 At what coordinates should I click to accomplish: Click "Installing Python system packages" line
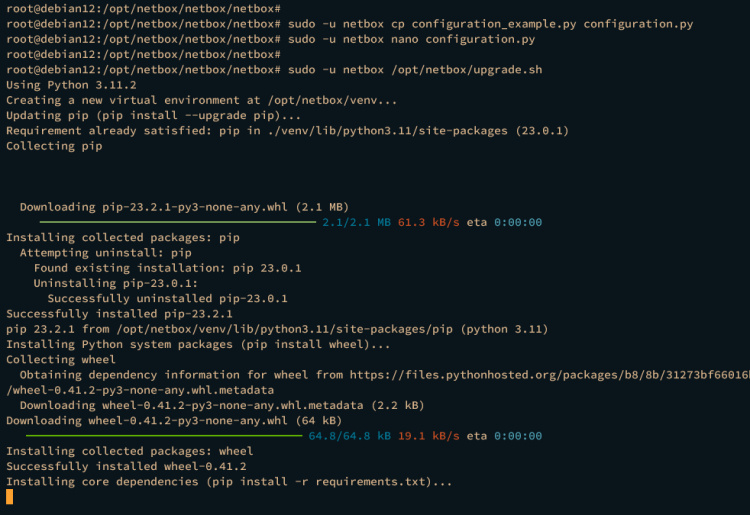(198, 344)
